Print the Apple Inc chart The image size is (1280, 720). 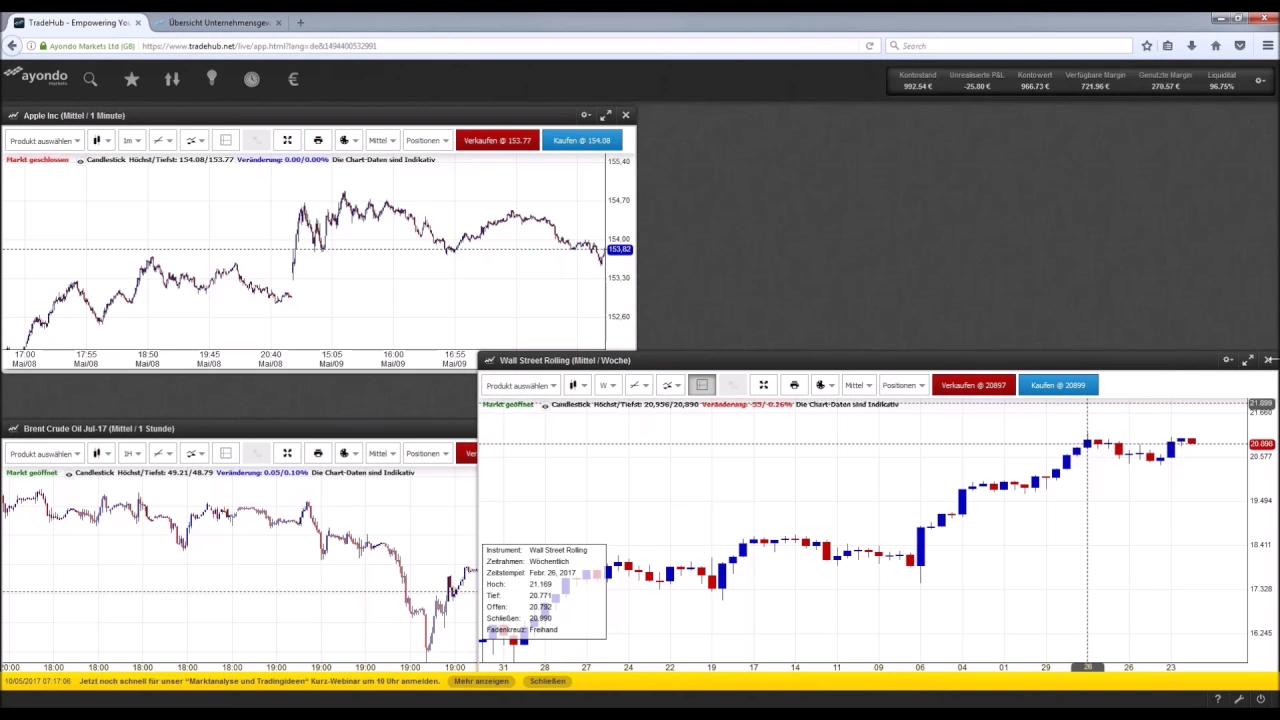(x=318, y=140)
